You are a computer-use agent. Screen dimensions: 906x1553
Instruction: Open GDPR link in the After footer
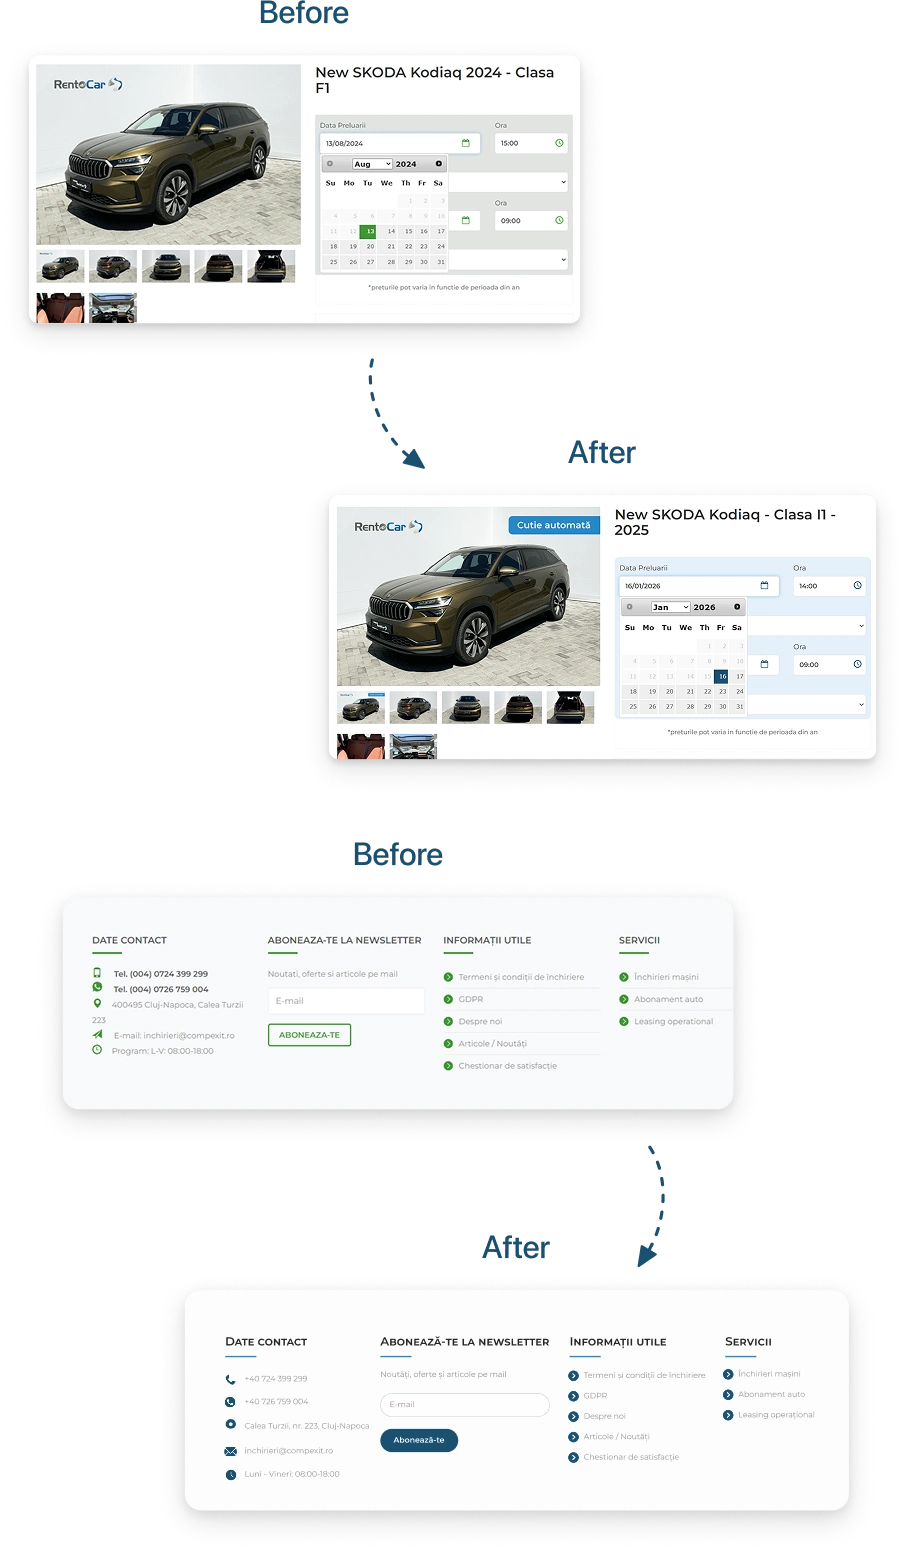coord(596,1396)
